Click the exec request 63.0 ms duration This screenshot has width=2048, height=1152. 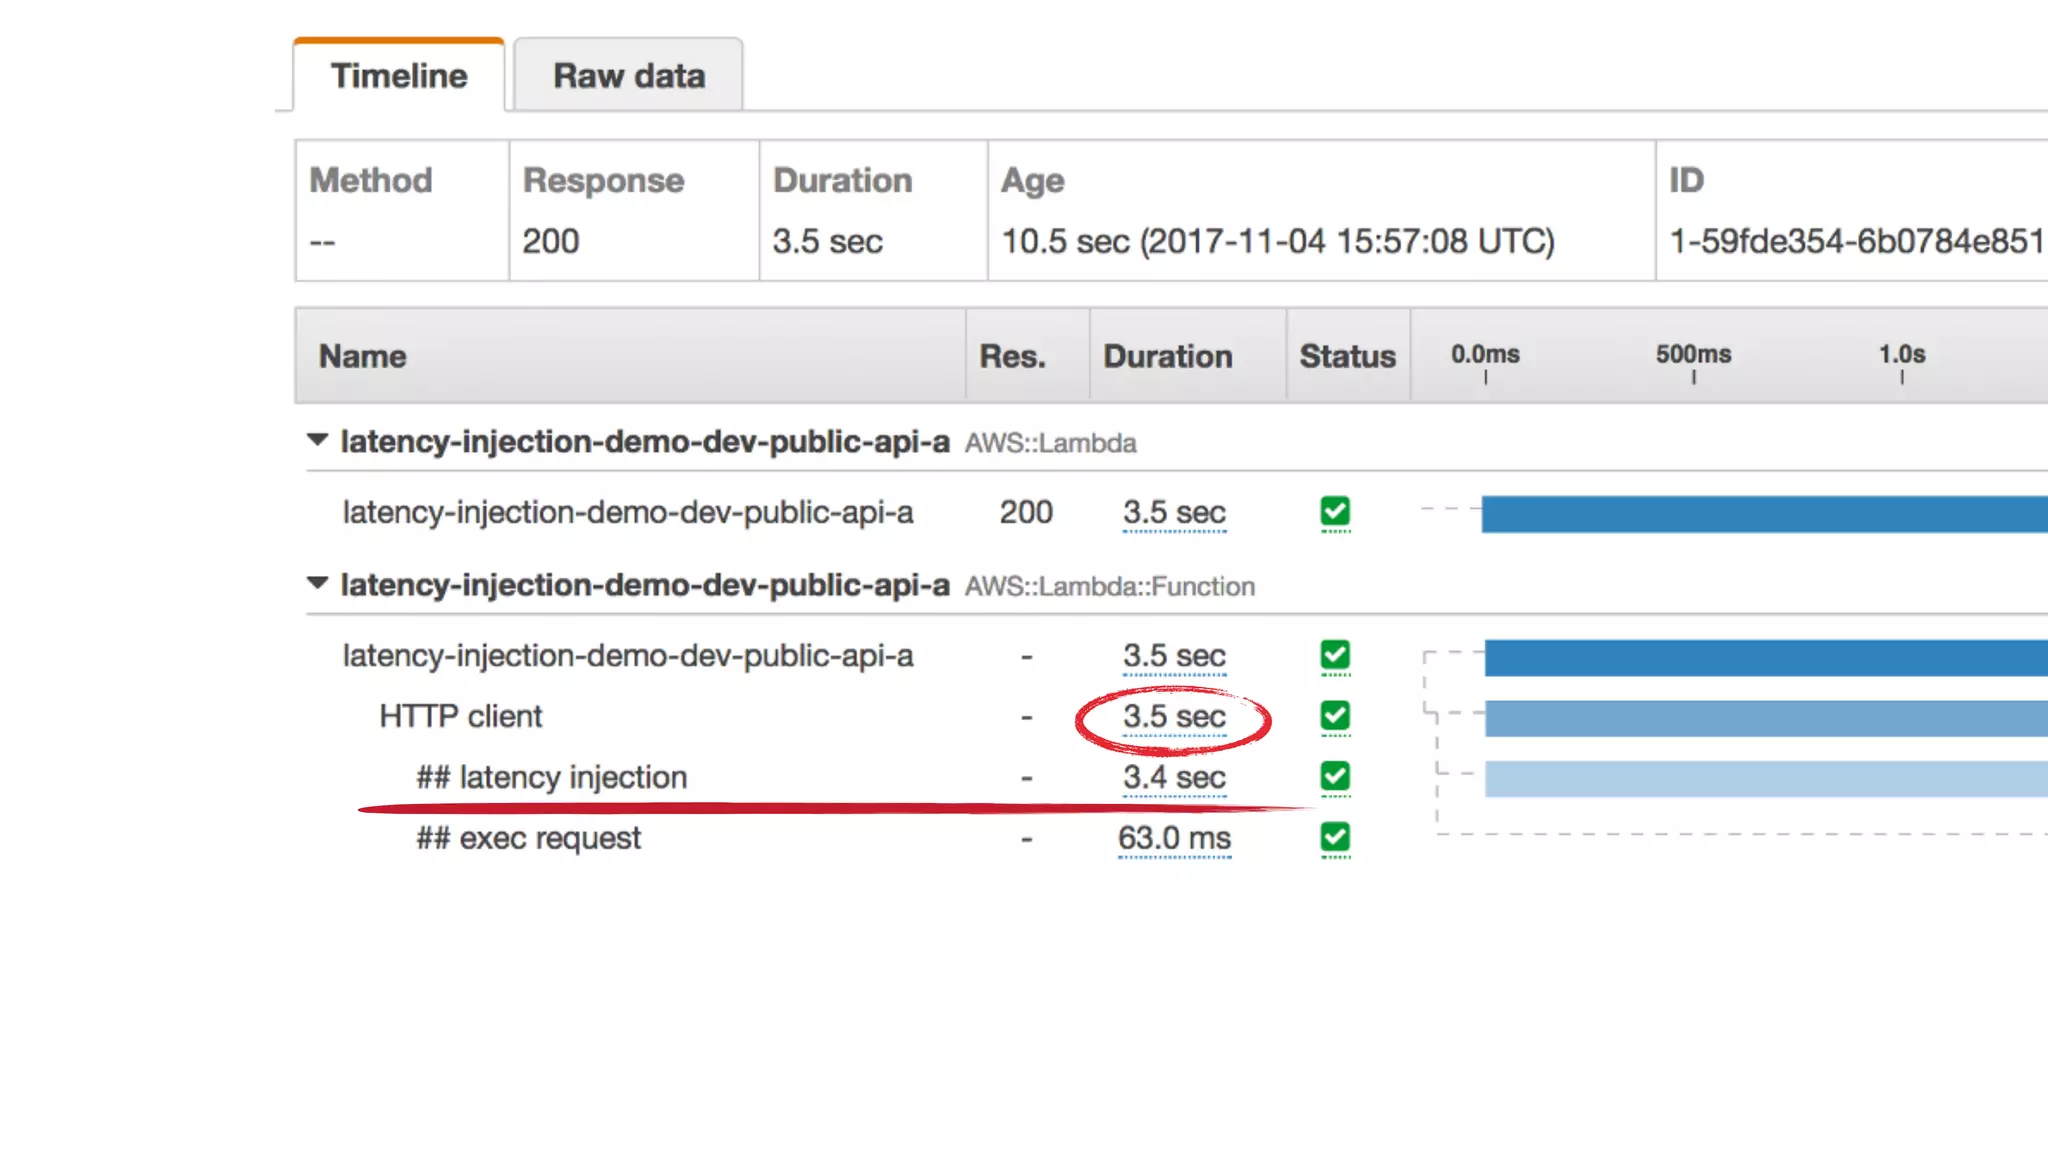1174,838
